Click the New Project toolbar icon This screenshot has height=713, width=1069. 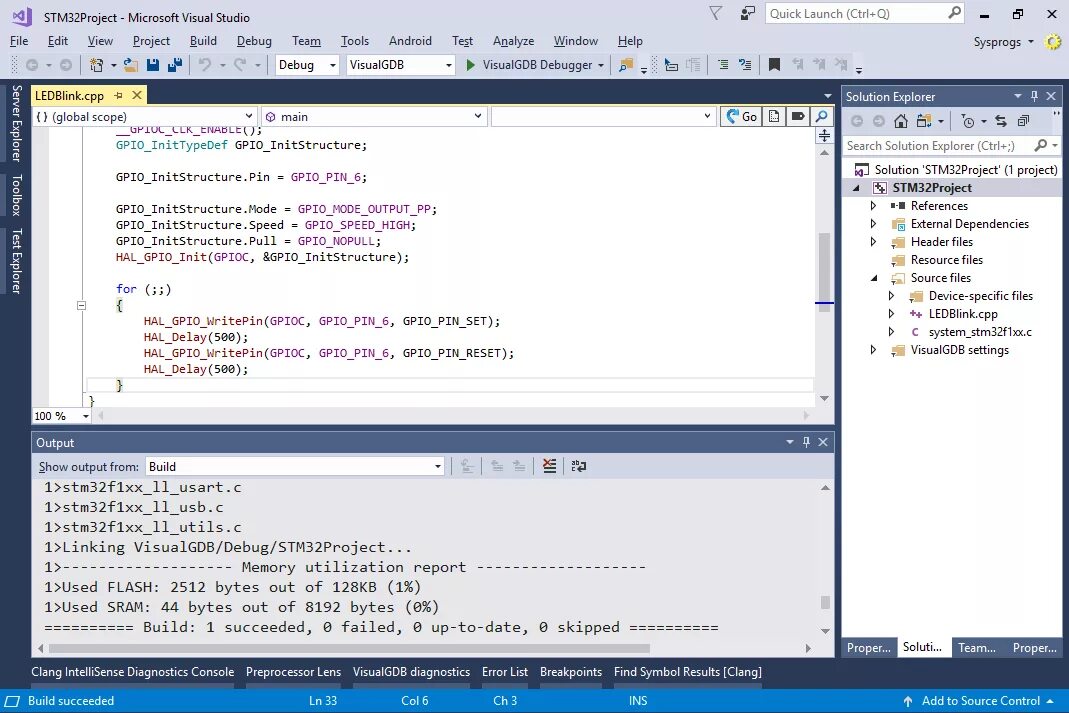(97, 65)
